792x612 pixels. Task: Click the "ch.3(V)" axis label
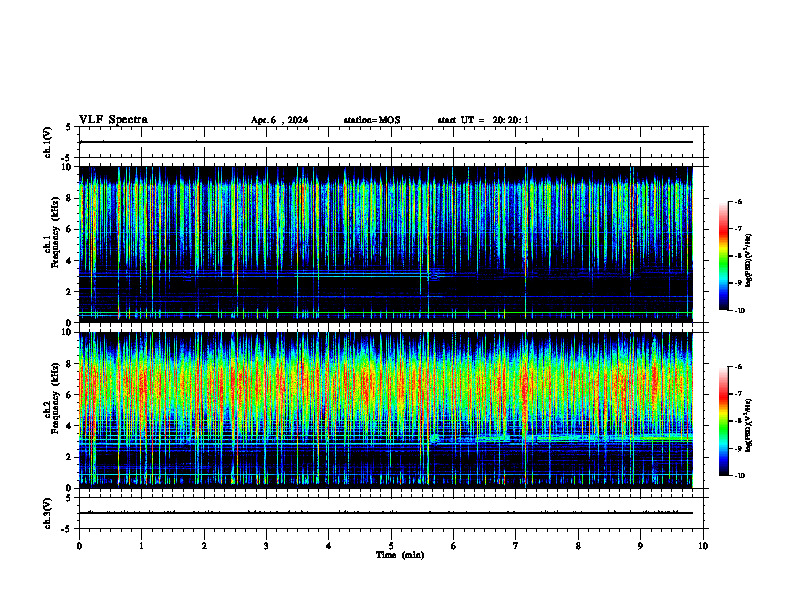(x=47, y=513)
